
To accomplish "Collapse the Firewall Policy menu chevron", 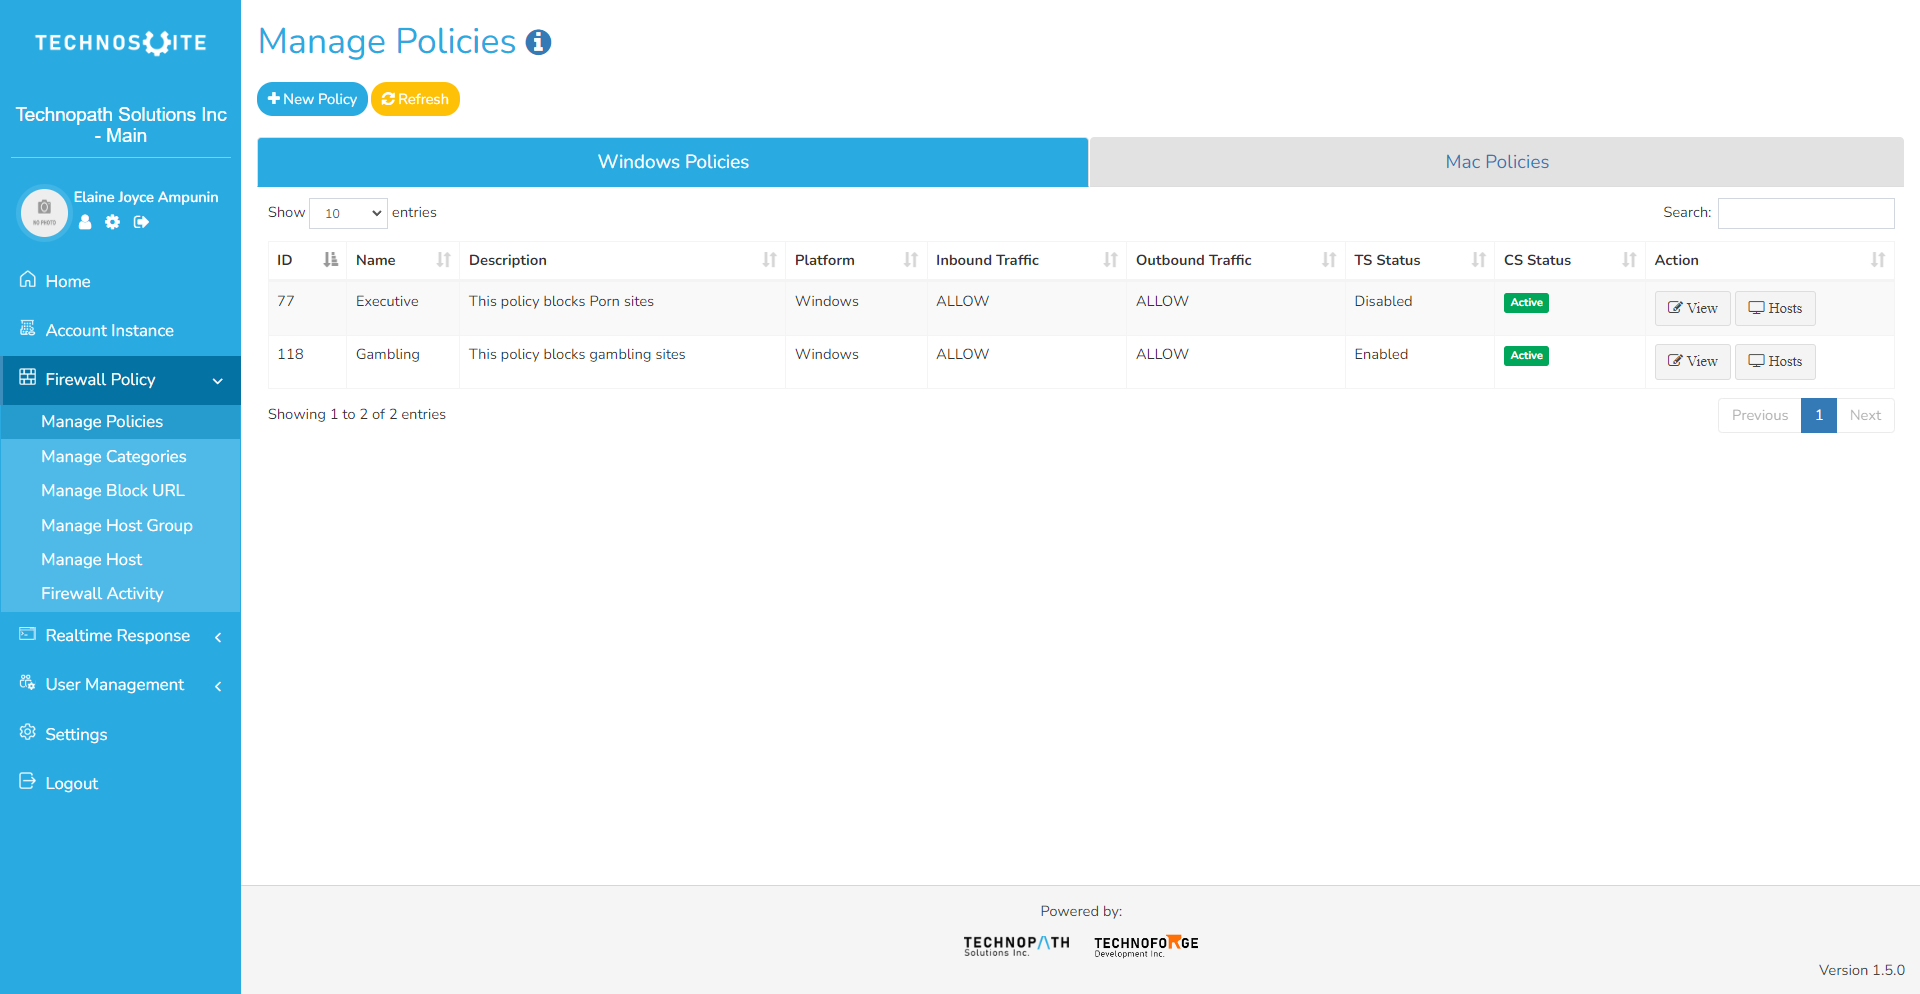I will click(x=218, y=381).
